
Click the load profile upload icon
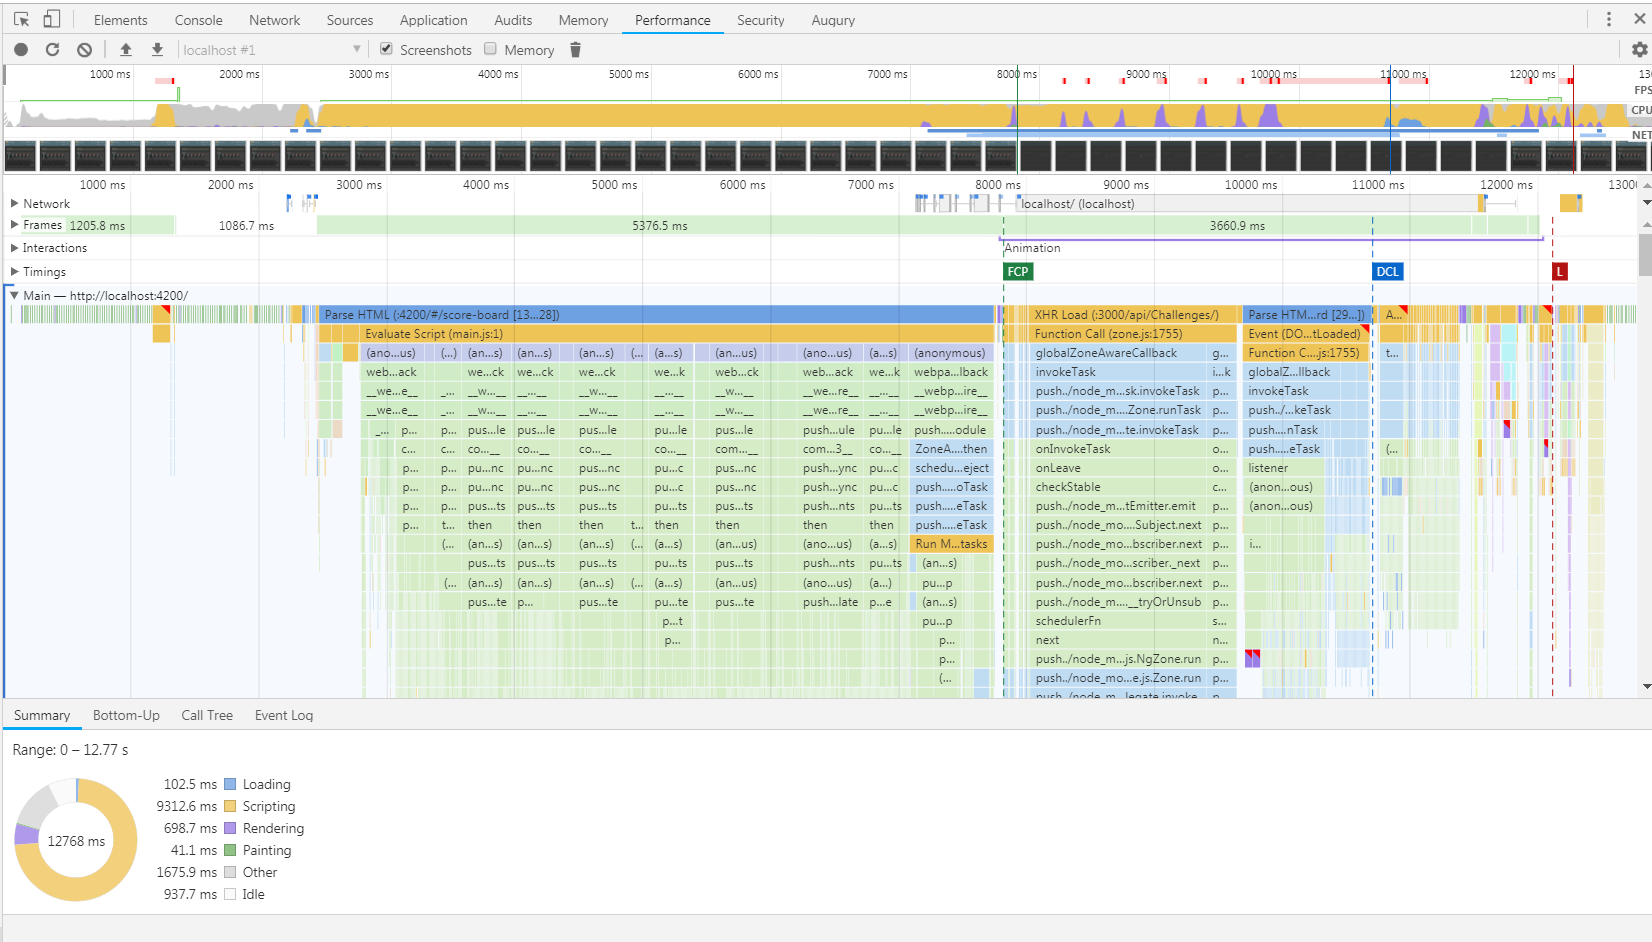[x=126, y=50]
